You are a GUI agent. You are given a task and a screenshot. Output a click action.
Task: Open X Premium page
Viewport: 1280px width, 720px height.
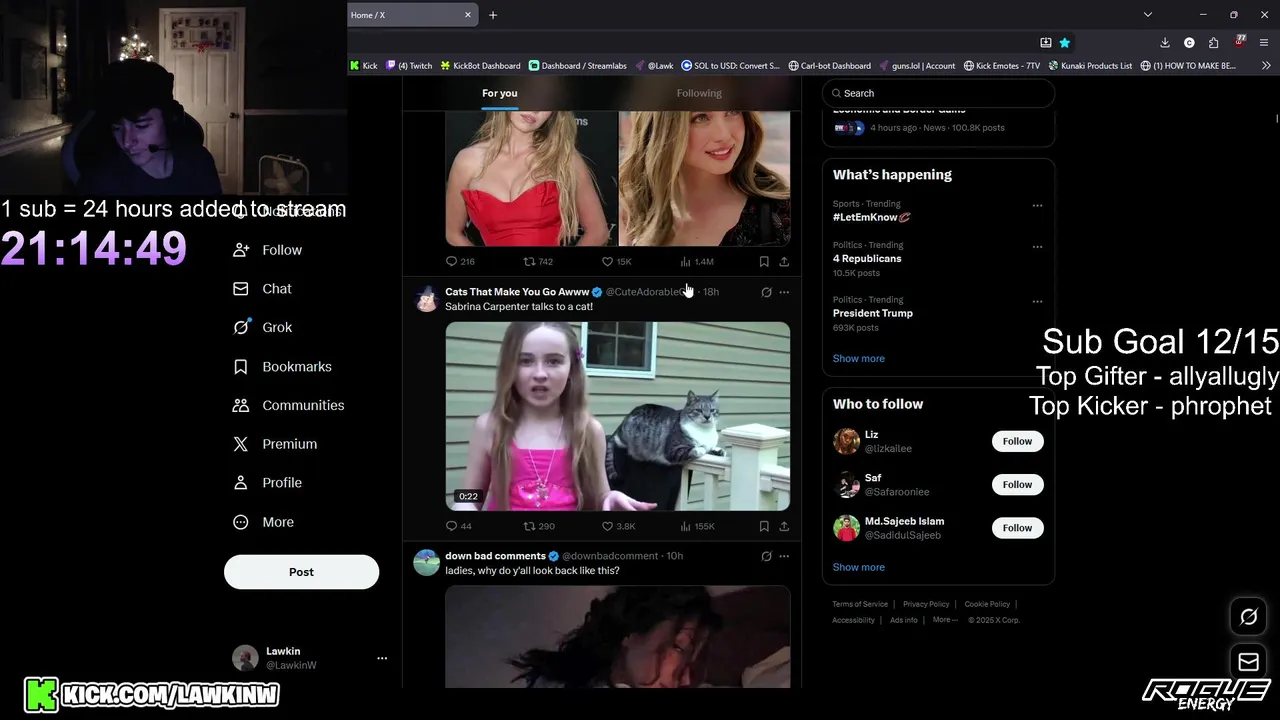(x=275, y=444)
